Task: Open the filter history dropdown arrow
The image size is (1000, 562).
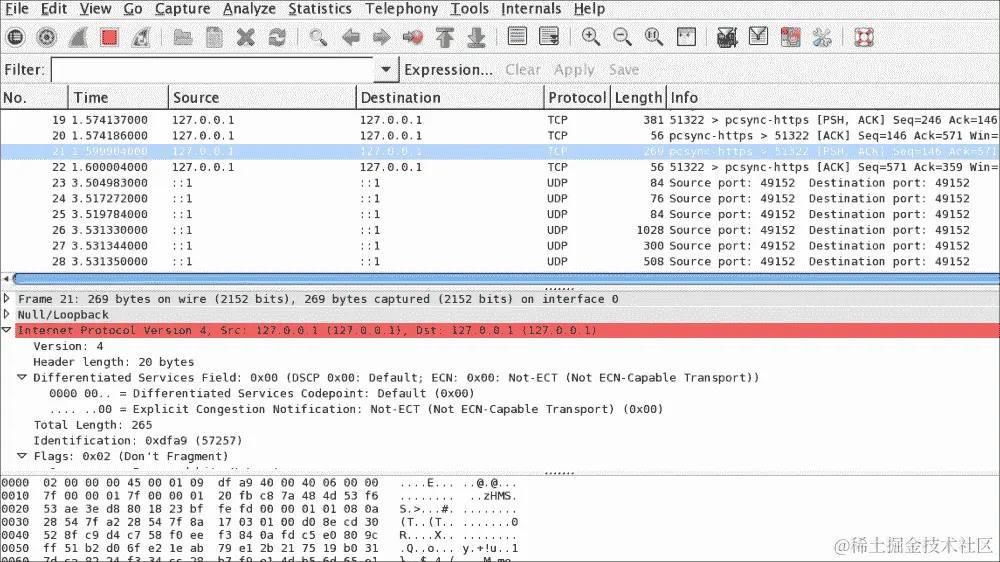Action: coord(386,70)
